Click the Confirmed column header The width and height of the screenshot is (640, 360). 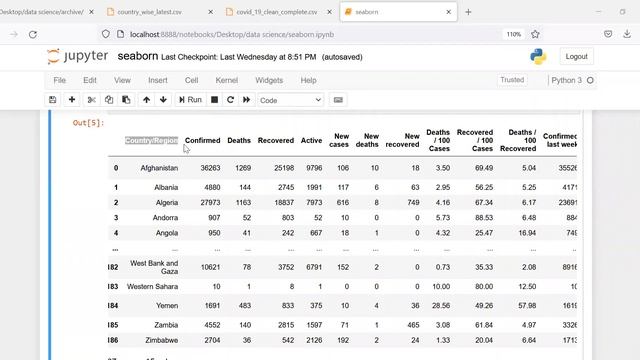point(202,140)
